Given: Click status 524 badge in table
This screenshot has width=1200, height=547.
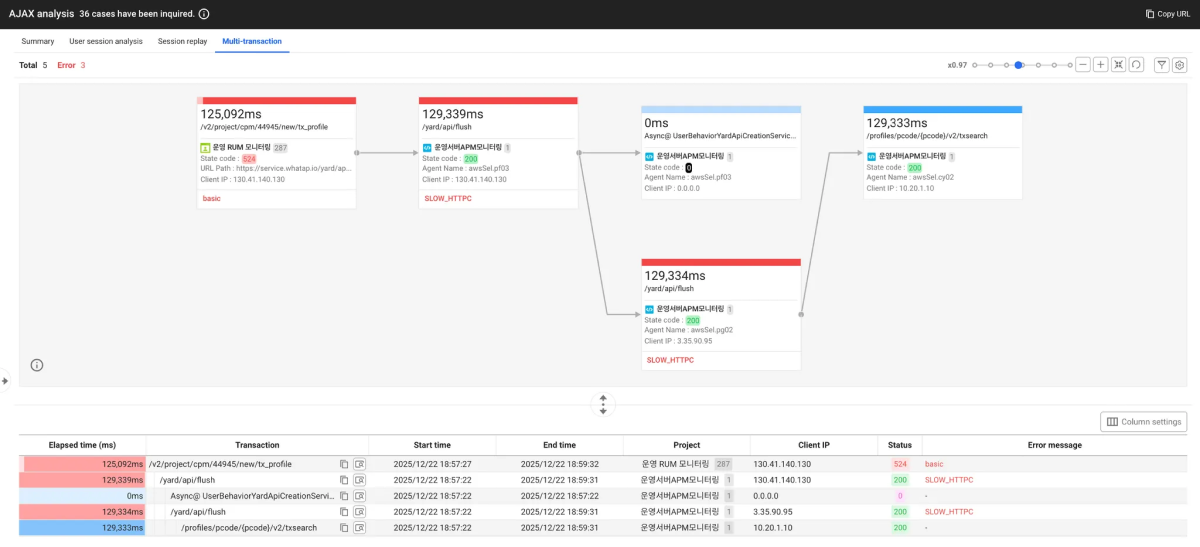Looking at the screenshot, I should coord(900,464).
